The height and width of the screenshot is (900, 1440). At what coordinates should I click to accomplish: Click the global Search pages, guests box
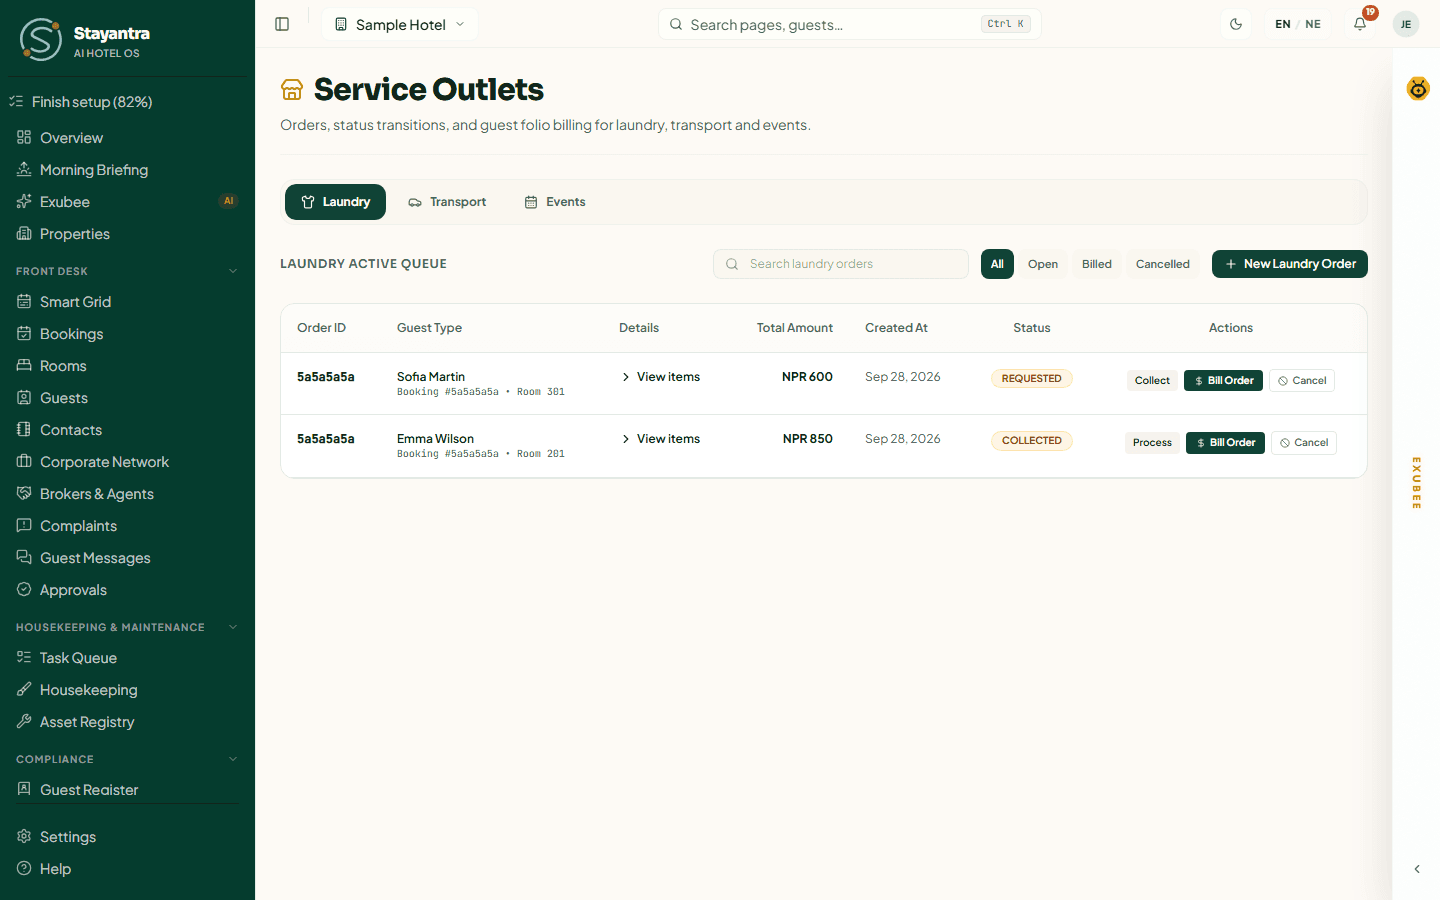[850, 24]
